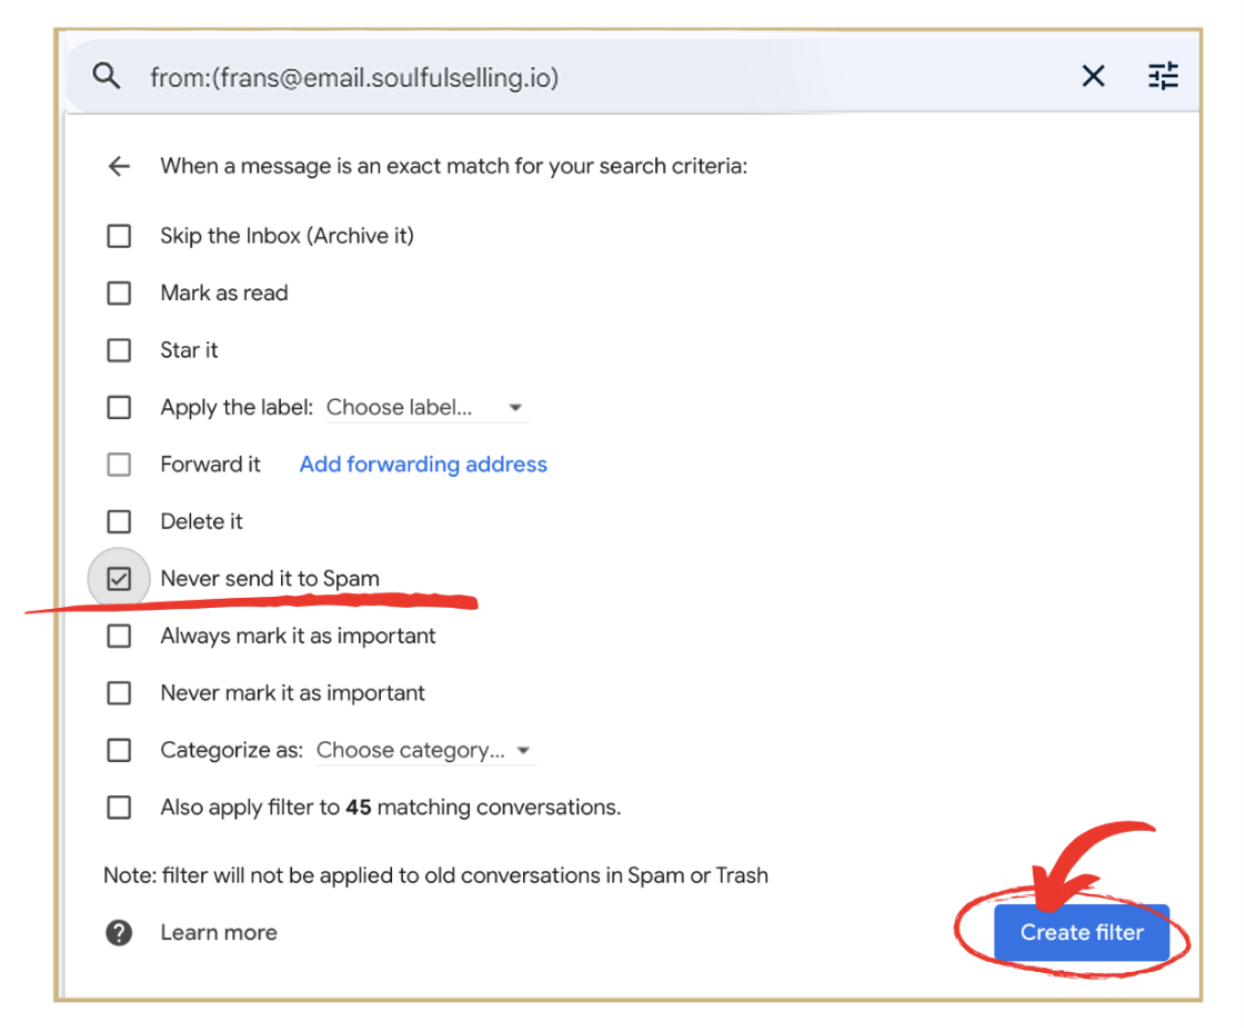Enable the Mark as read checkbox
The width and height of the screenshot is (1244, 1028).
pos(119,293)
